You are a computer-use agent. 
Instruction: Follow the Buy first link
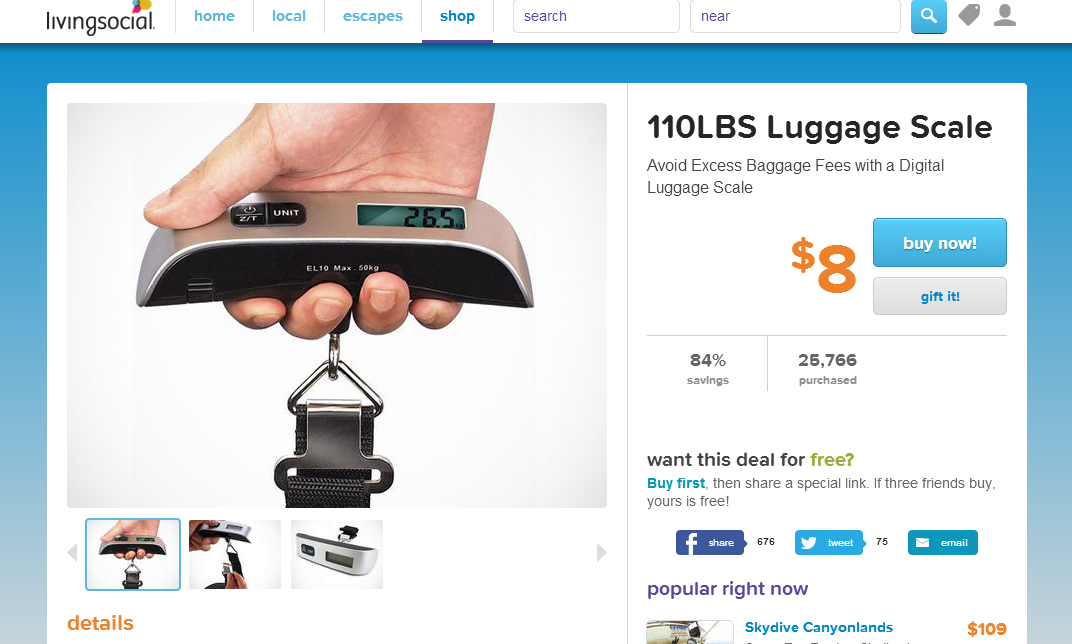point(675,483)
